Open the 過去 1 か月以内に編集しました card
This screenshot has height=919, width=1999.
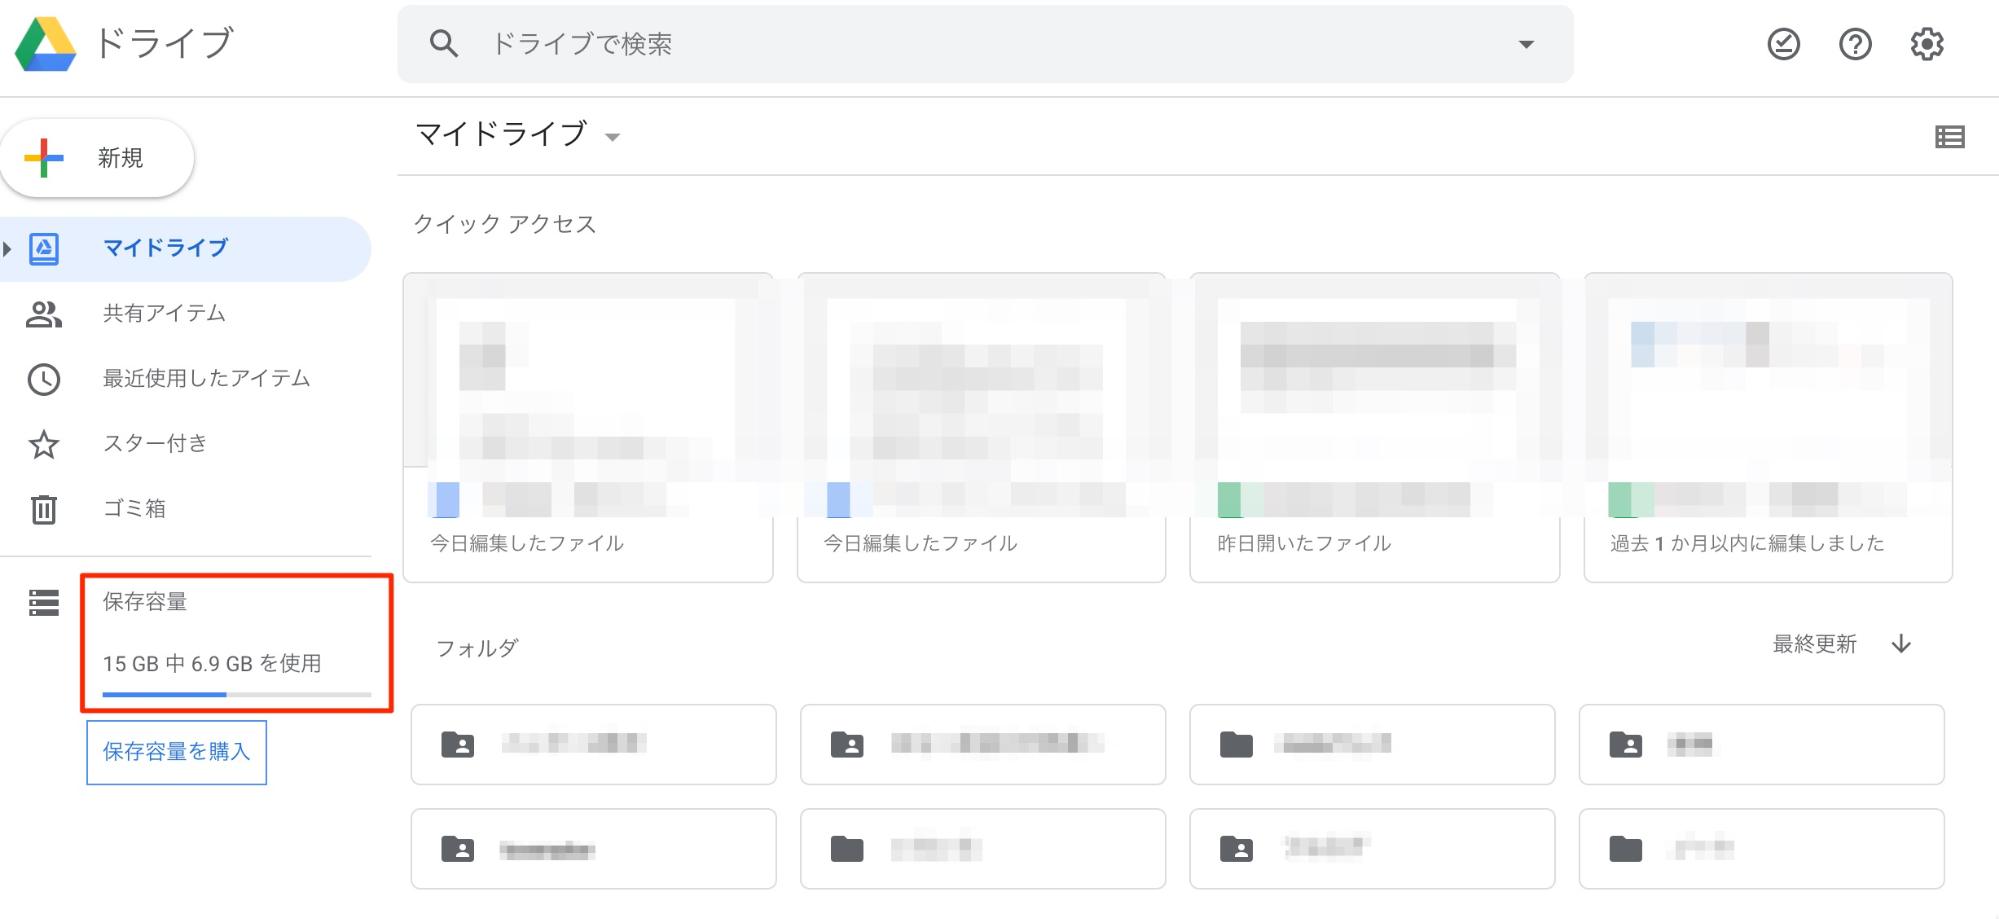[1768, 427]
